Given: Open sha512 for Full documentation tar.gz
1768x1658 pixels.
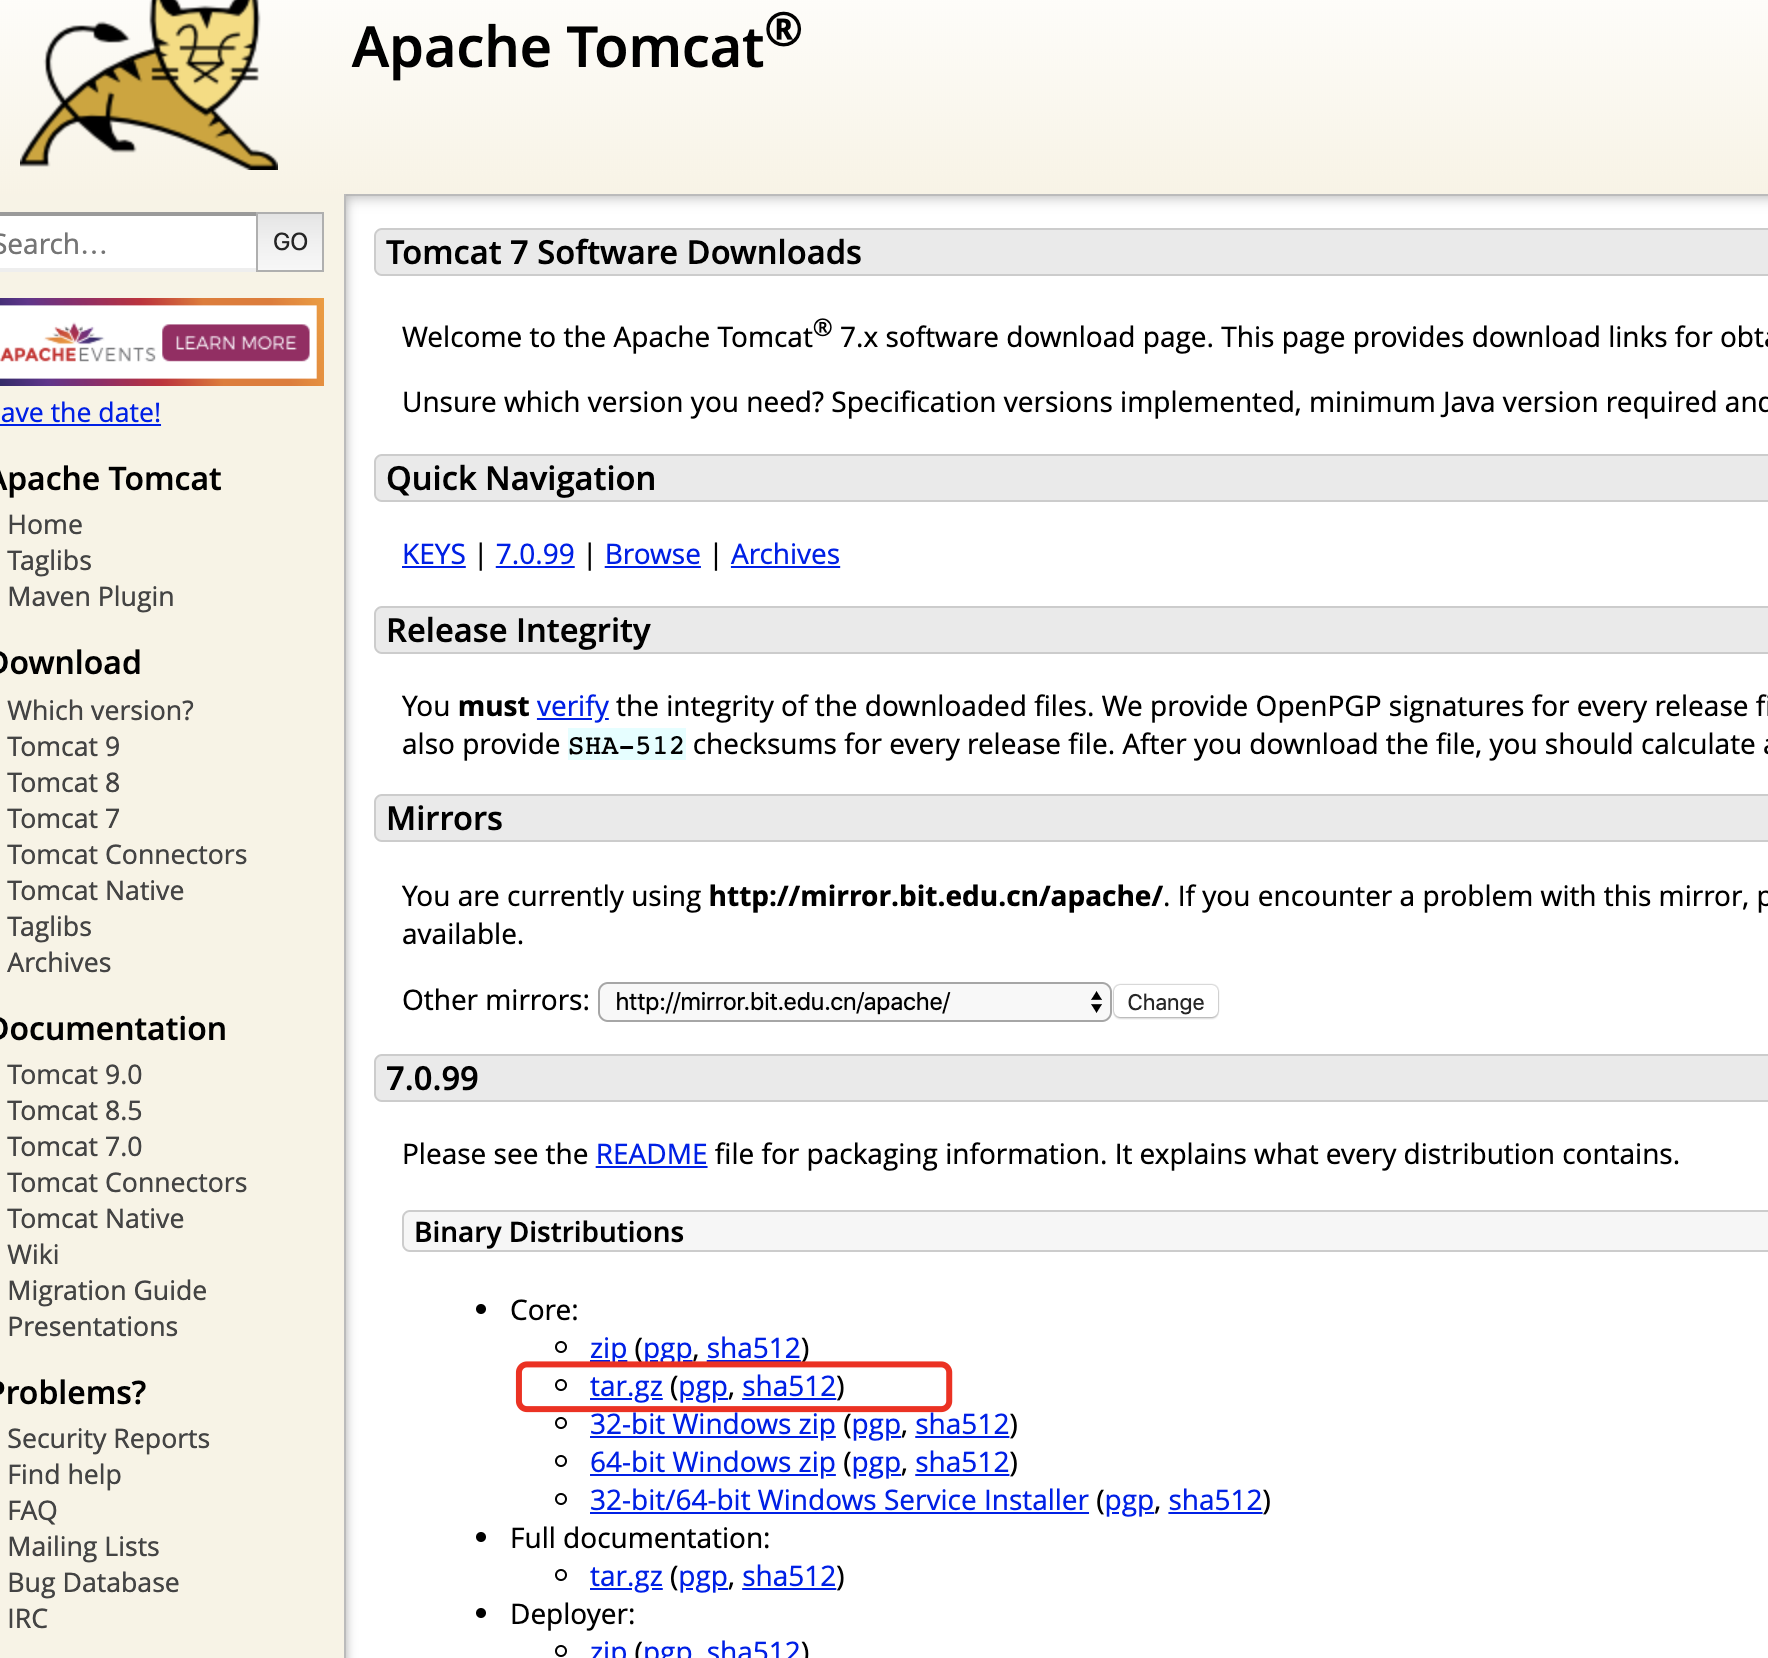Looking at the screenshot, I should pos(789,1577).
